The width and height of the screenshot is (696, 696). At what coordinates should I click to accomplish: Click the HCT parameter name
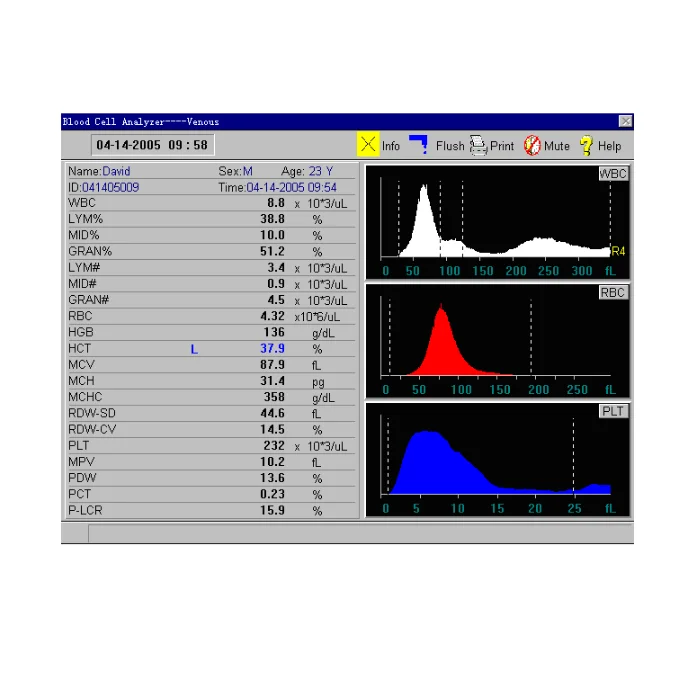pos(79,348)
